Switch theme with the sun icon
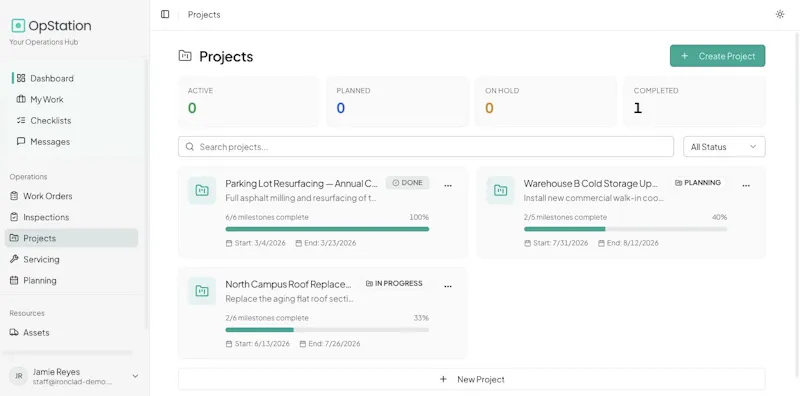 click(780, 14)
